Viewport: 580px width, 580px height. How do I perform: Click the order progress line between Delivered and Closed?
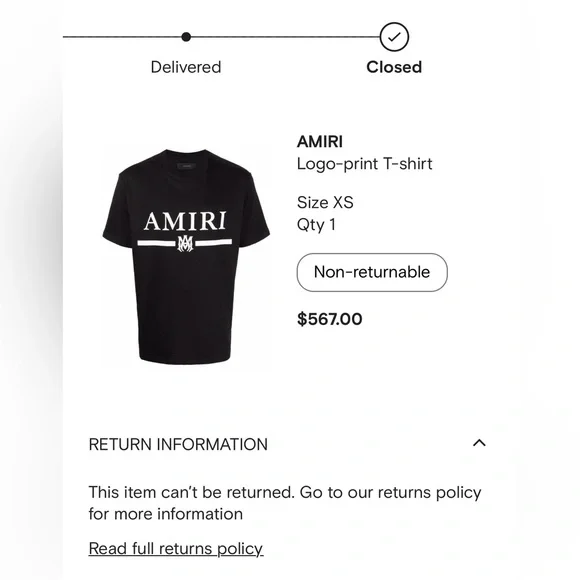point(285,37)
